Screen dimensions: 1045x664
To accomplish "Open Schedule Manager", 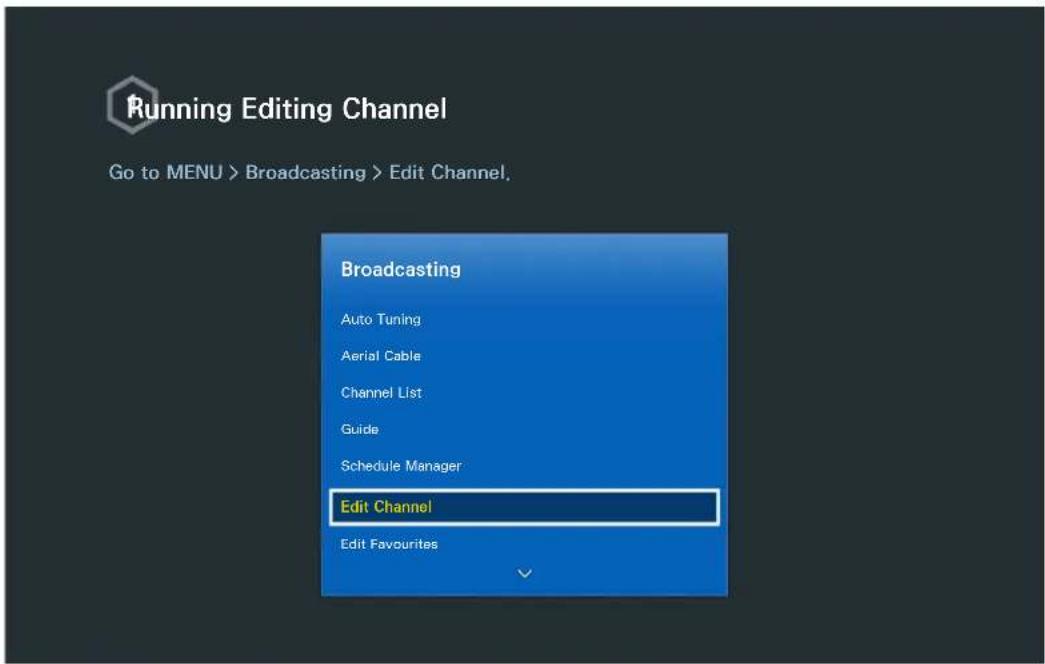I will (x=401, y=466).
